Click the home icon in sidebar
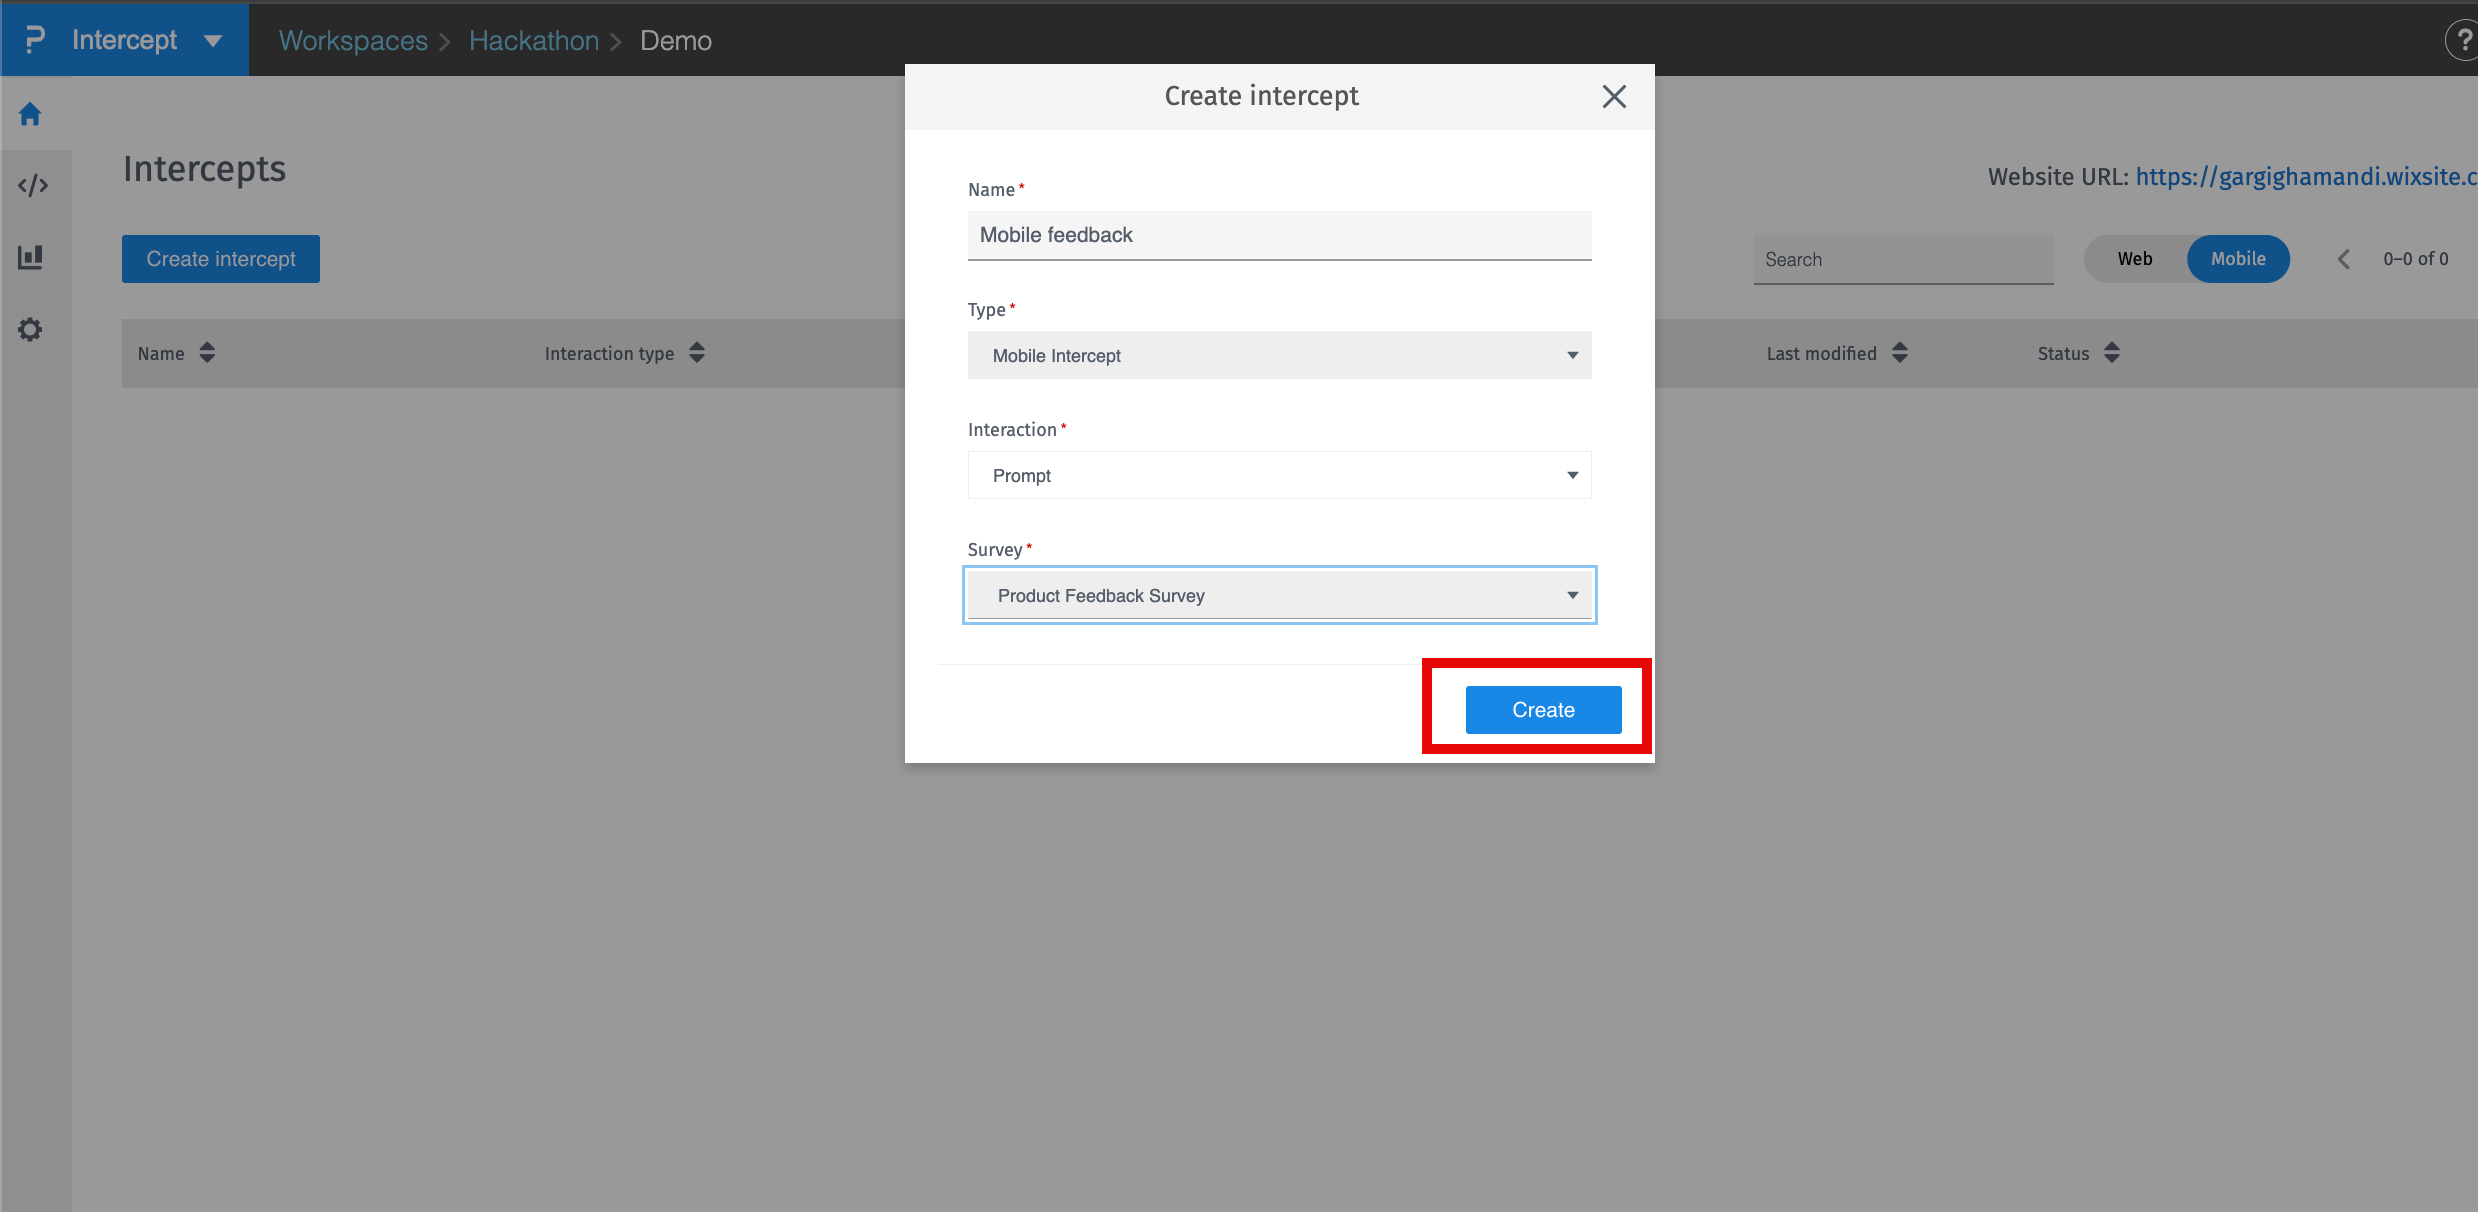The height and width of the screenshot is (1212, 2478). tap(30, 114)
